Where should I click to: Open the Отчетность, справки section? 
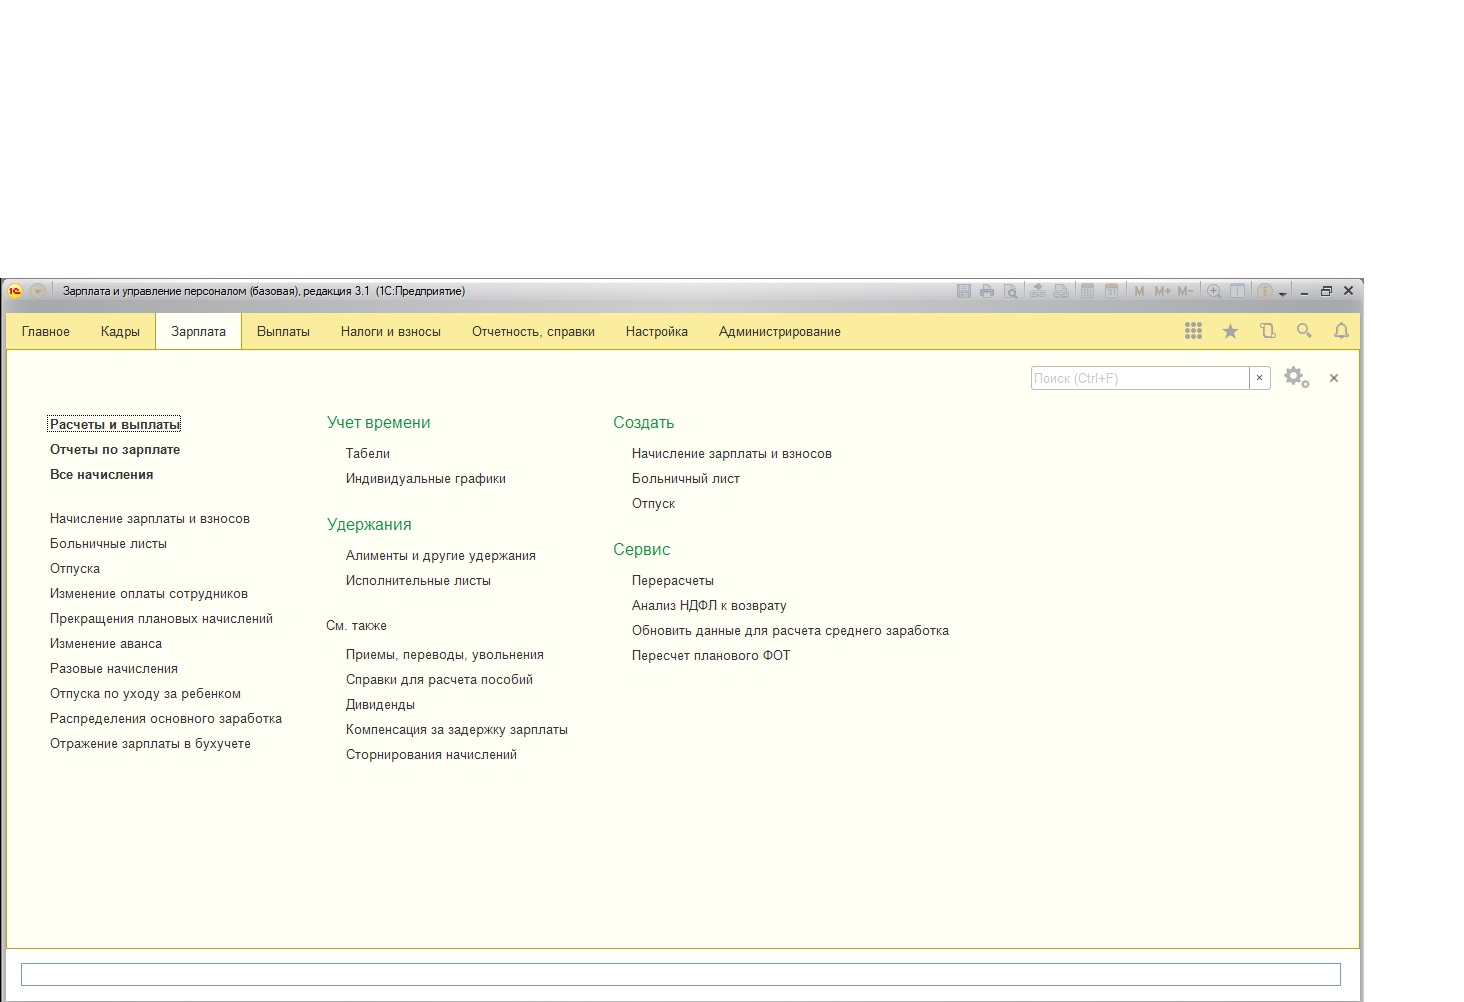(x=533, y=332)
